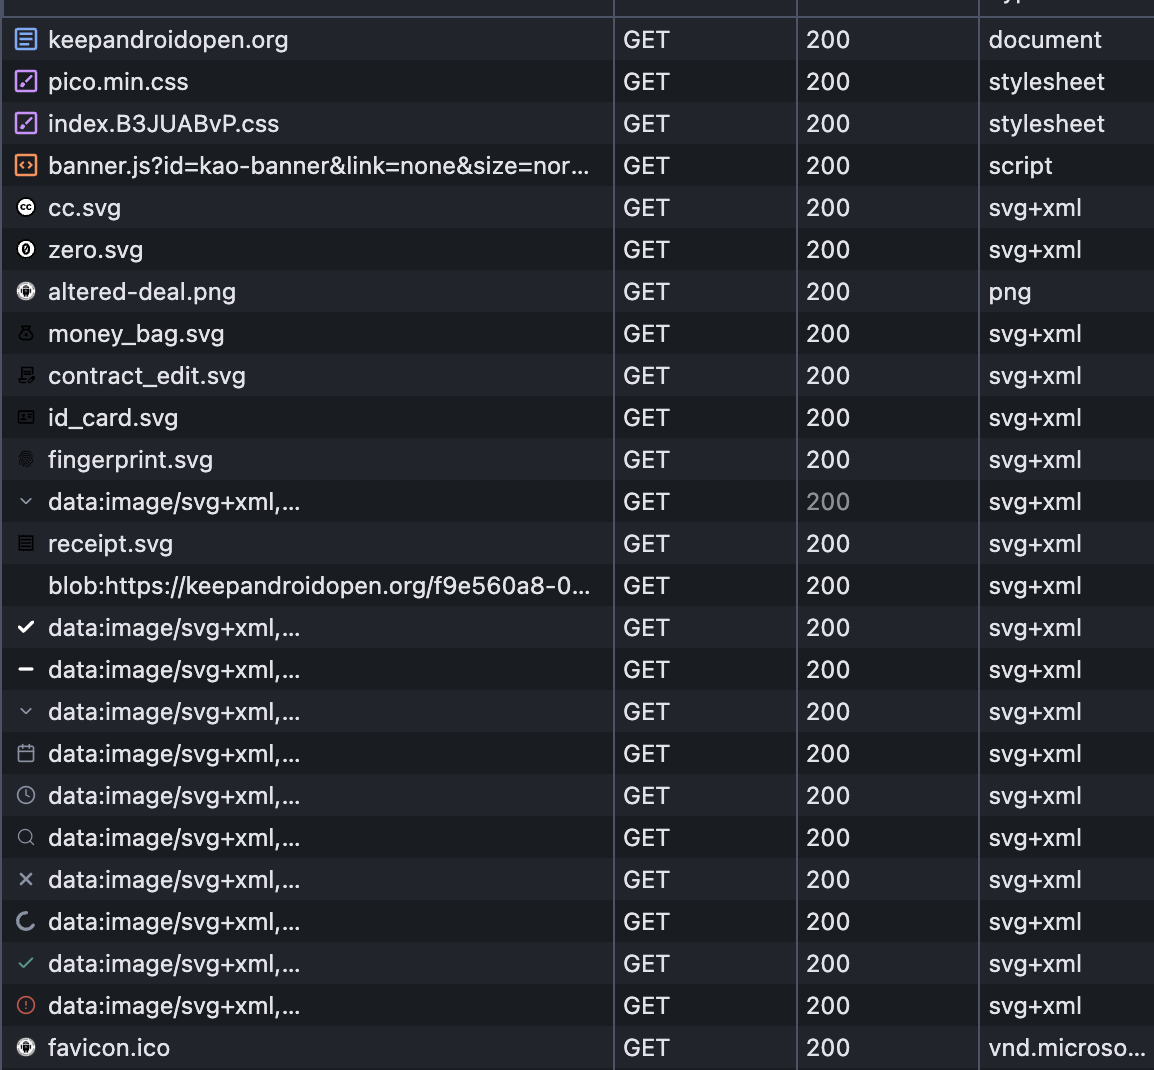Click the calendar icon data:image request
1154x1070 pixels.
(x=26, y=754)
